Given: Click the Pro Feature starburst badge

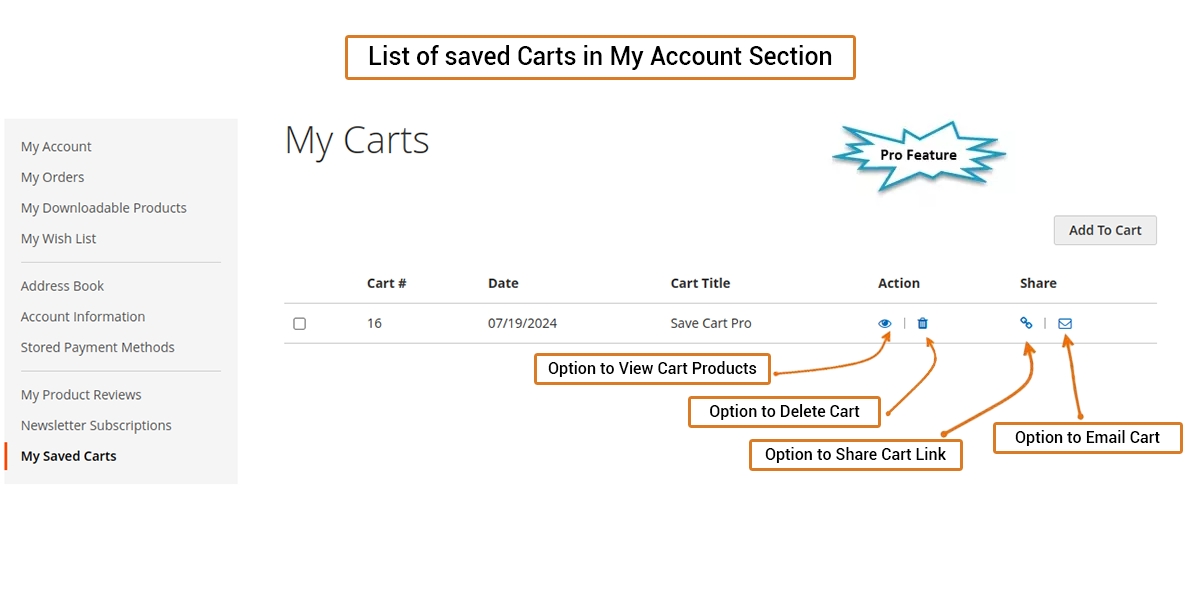Looking at the screenshot, I should pos(918,156).
